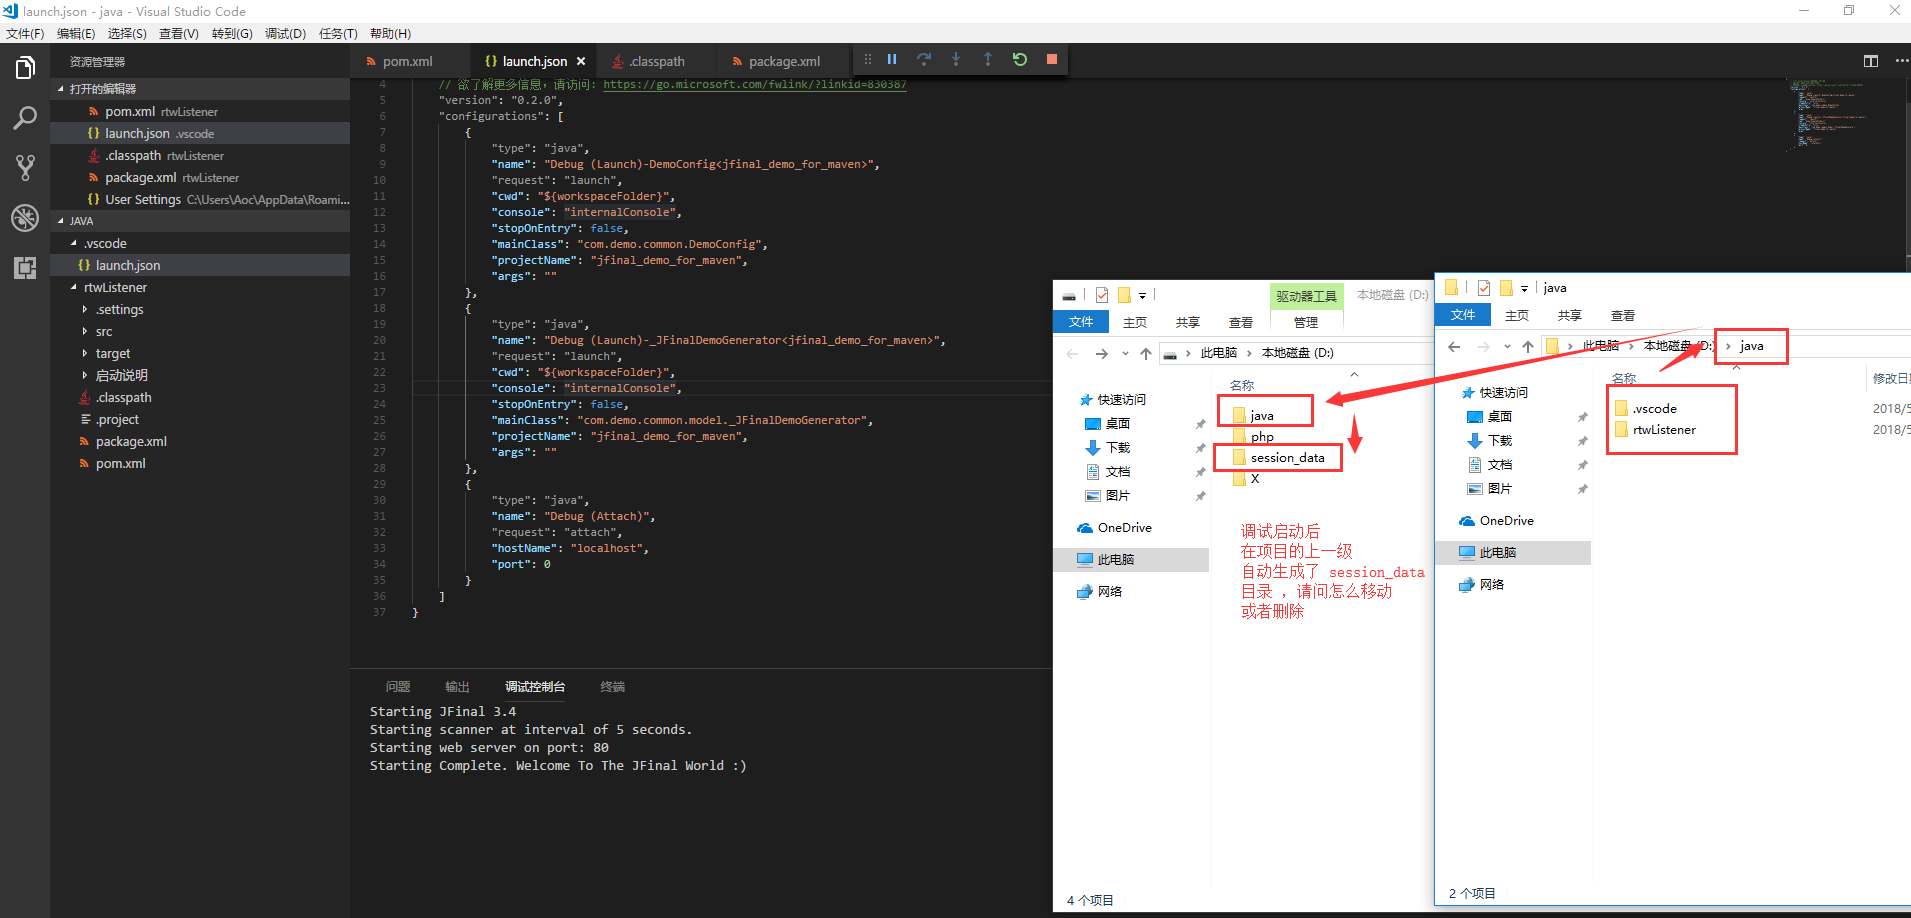Grab the debug toolbar drag handle
Image resolution: width=1911 pixels, height=918 pixels.
pos(867,60)
